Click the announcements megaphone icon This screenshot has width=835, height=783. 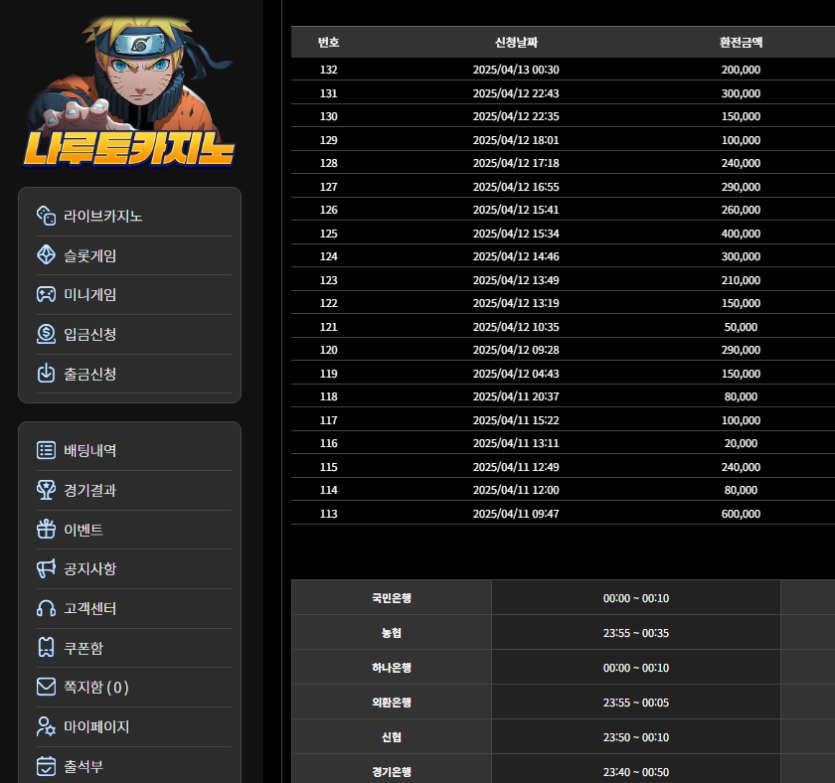coord(46,568)
